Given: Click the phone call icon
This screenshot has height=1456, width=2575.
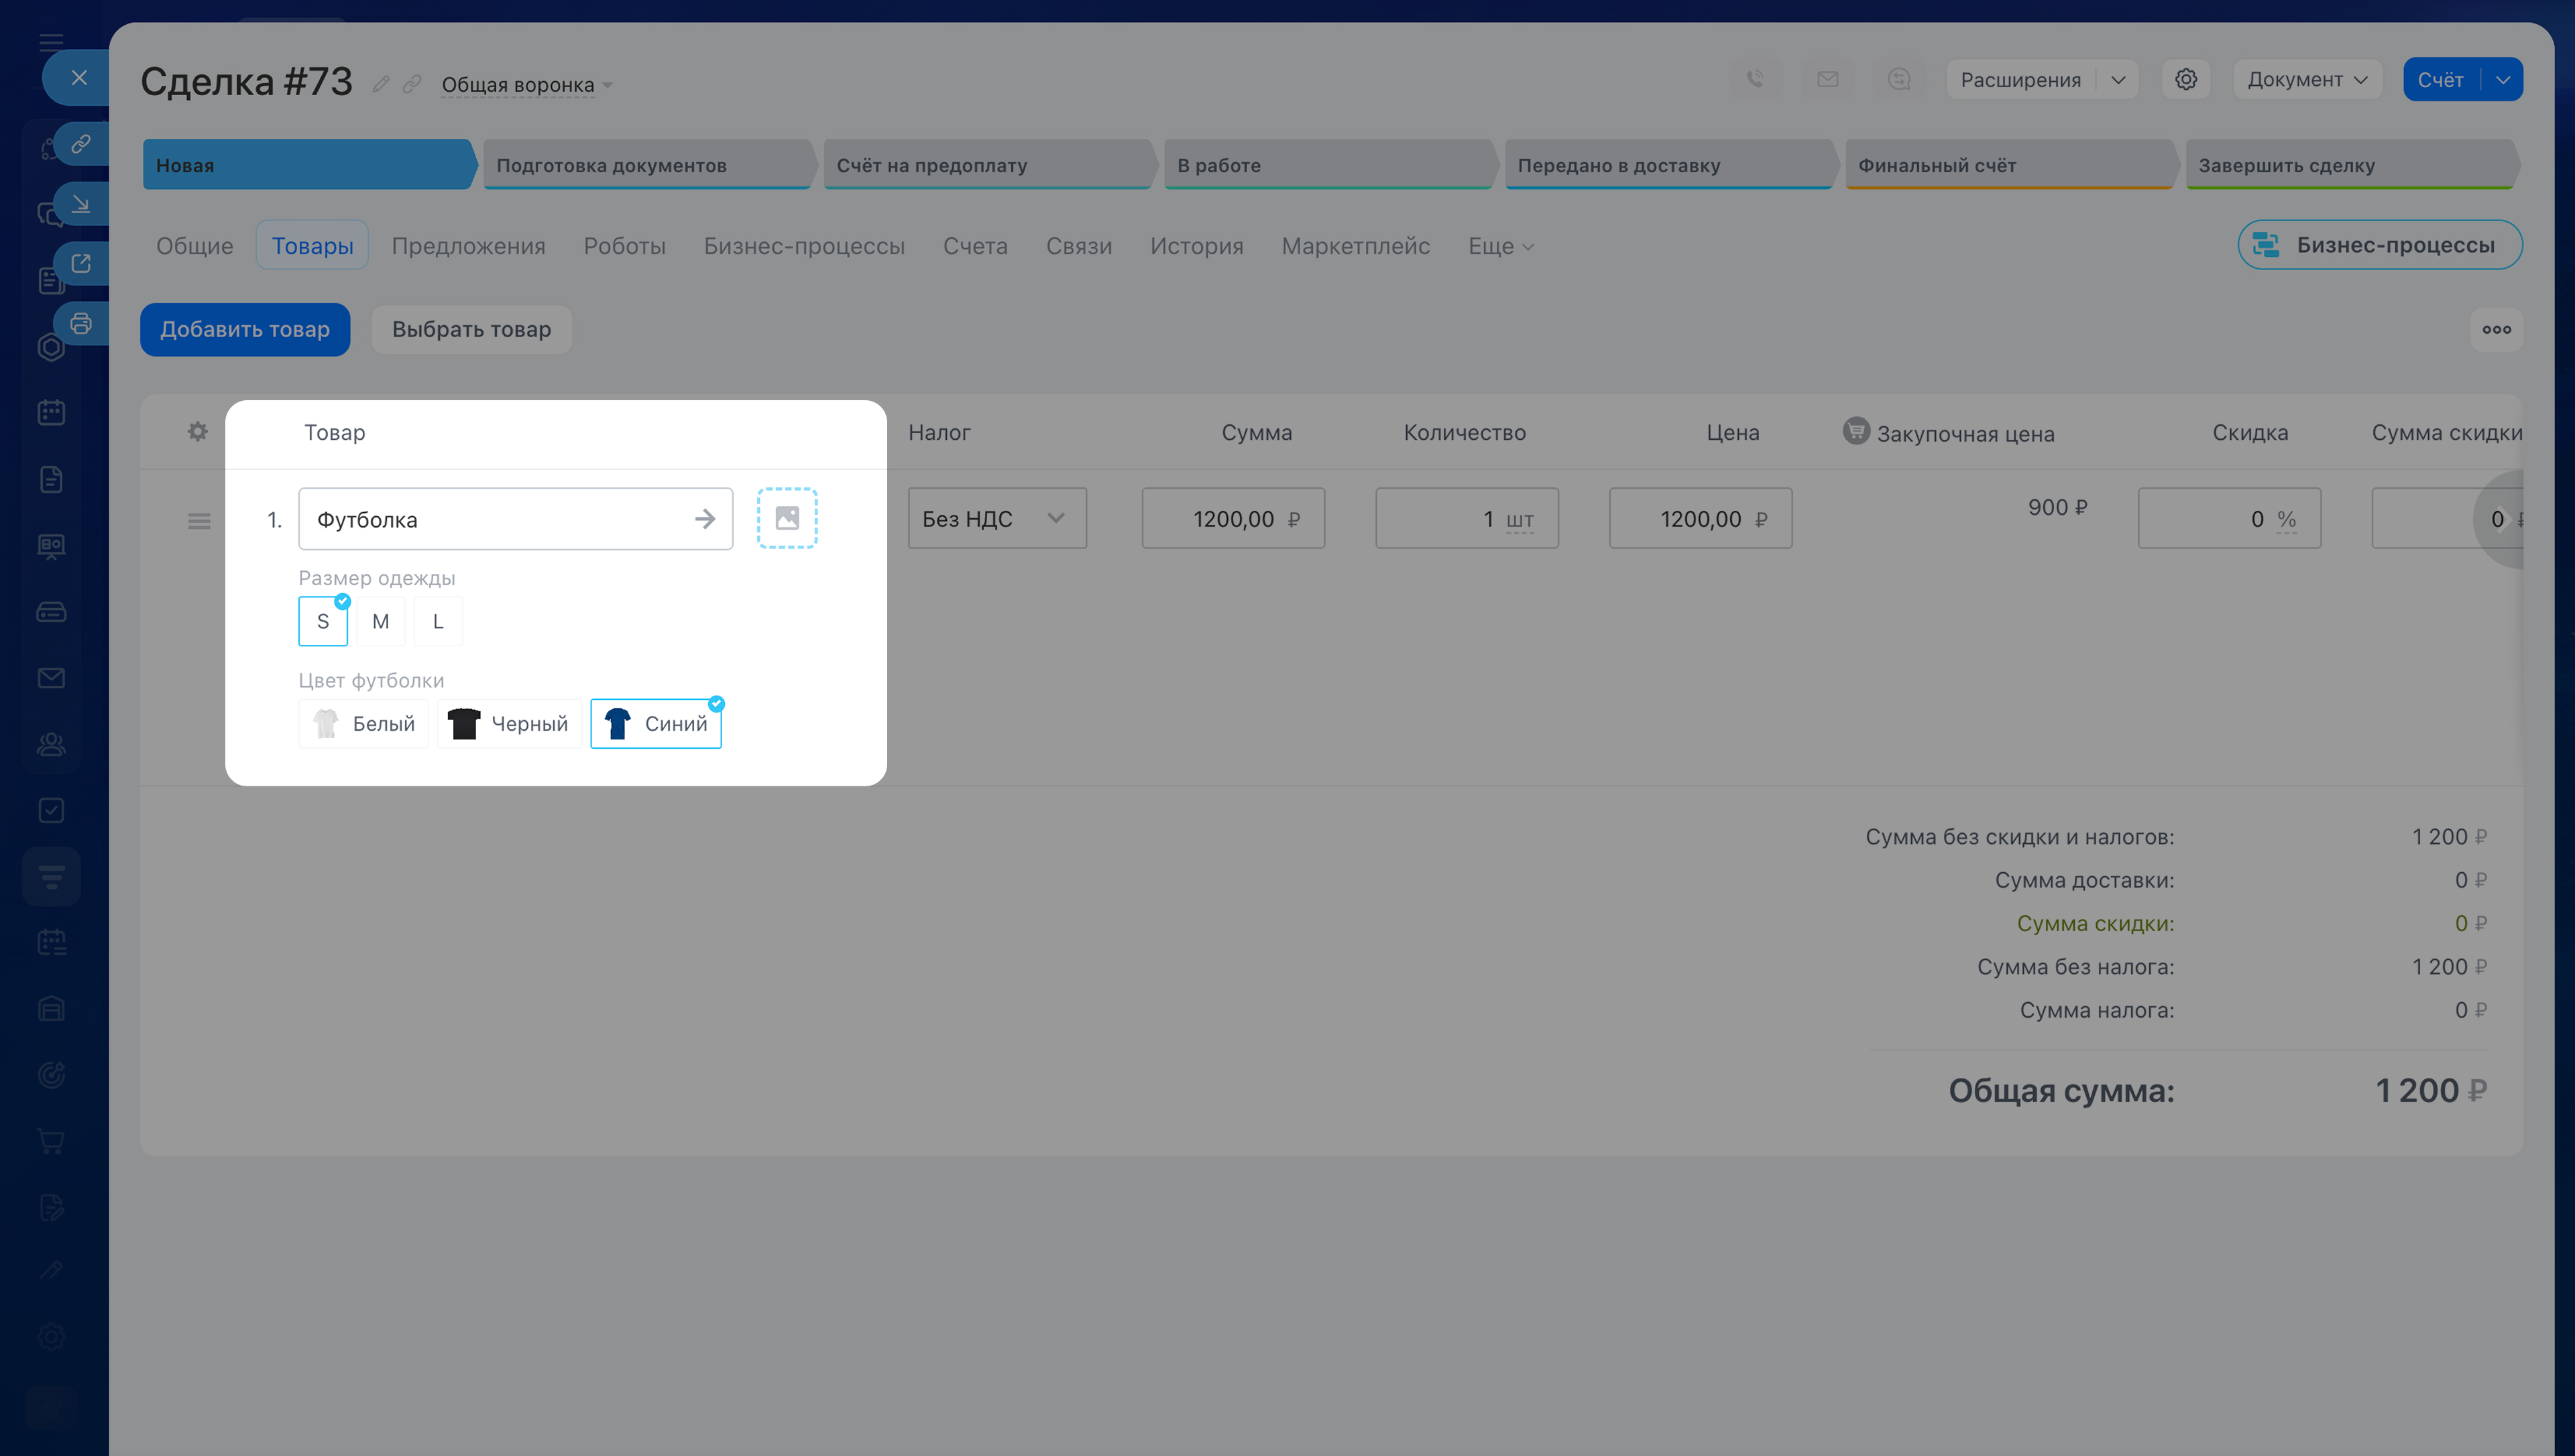Looking at the screenshot, I should 1755,79.
